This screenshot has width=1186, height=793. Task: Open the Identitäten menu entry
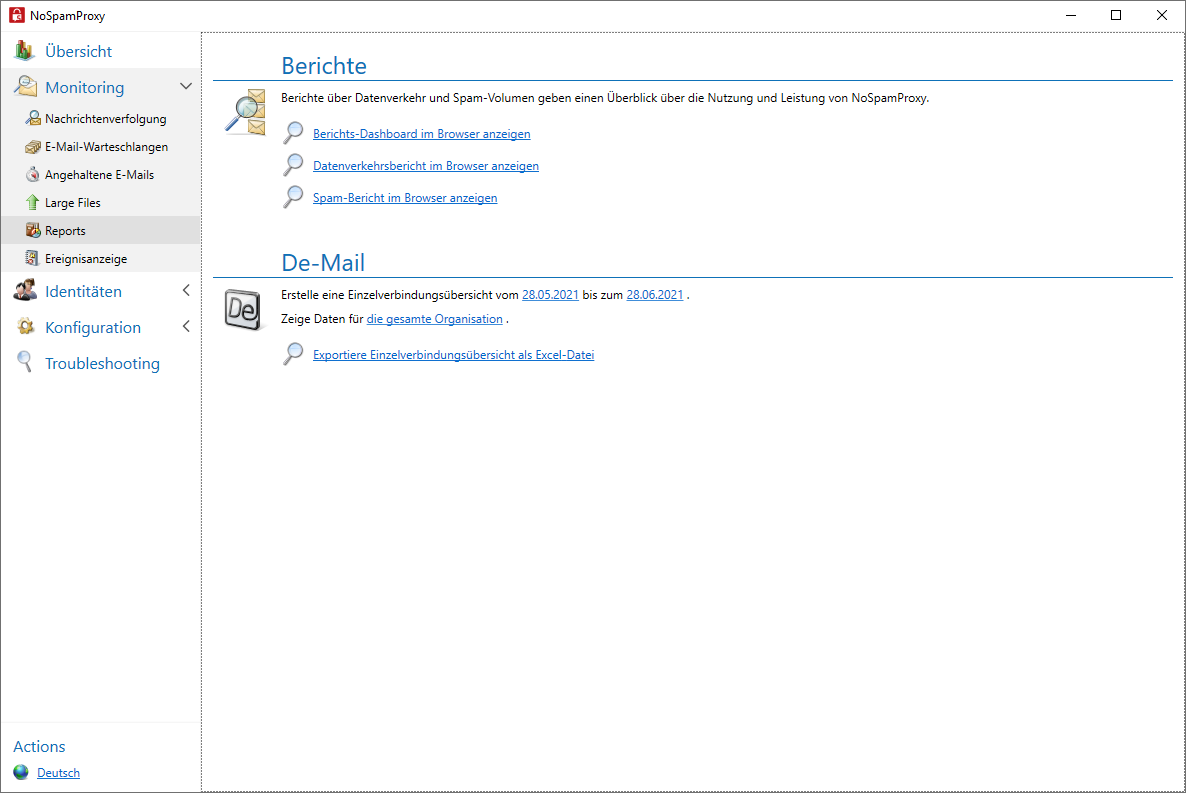(83, 291)
